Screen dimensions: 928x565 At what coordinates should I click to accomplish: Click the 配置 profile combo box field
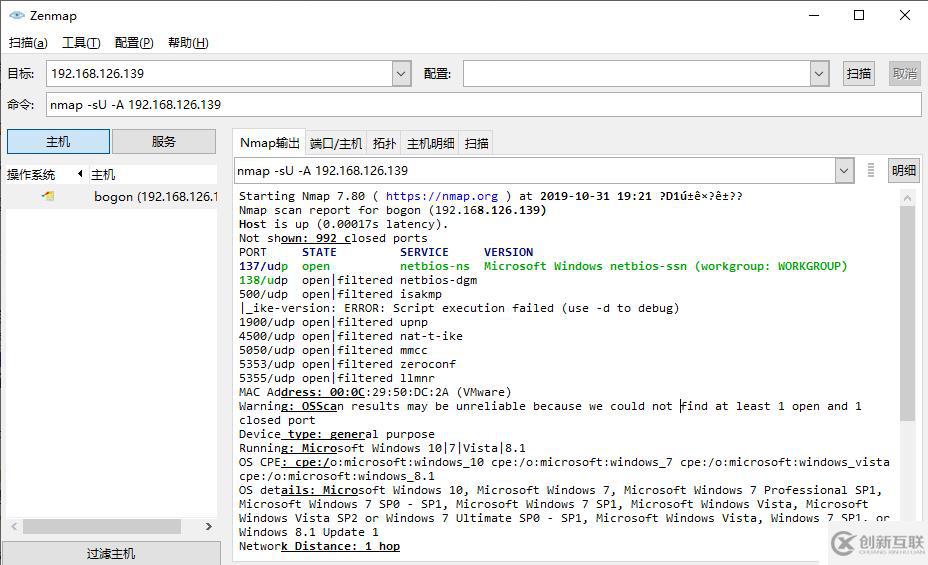click(x=637, y=74)
